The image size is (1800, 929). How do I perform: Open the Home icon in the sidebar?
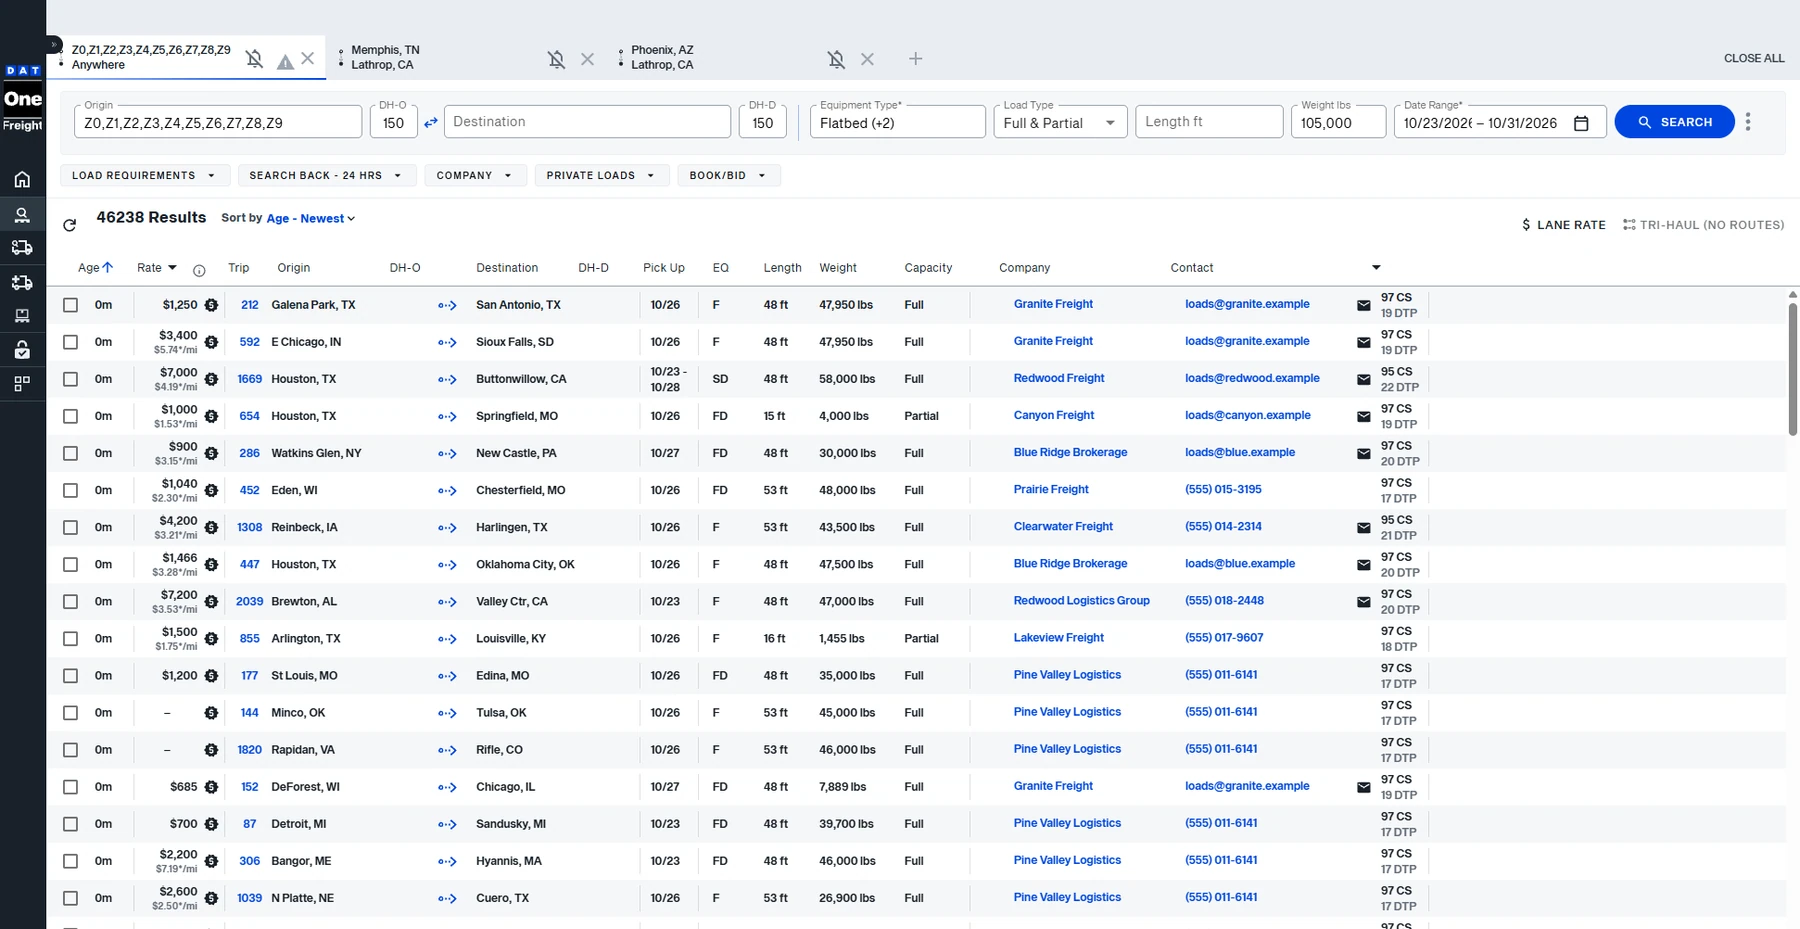click(22, 180)
